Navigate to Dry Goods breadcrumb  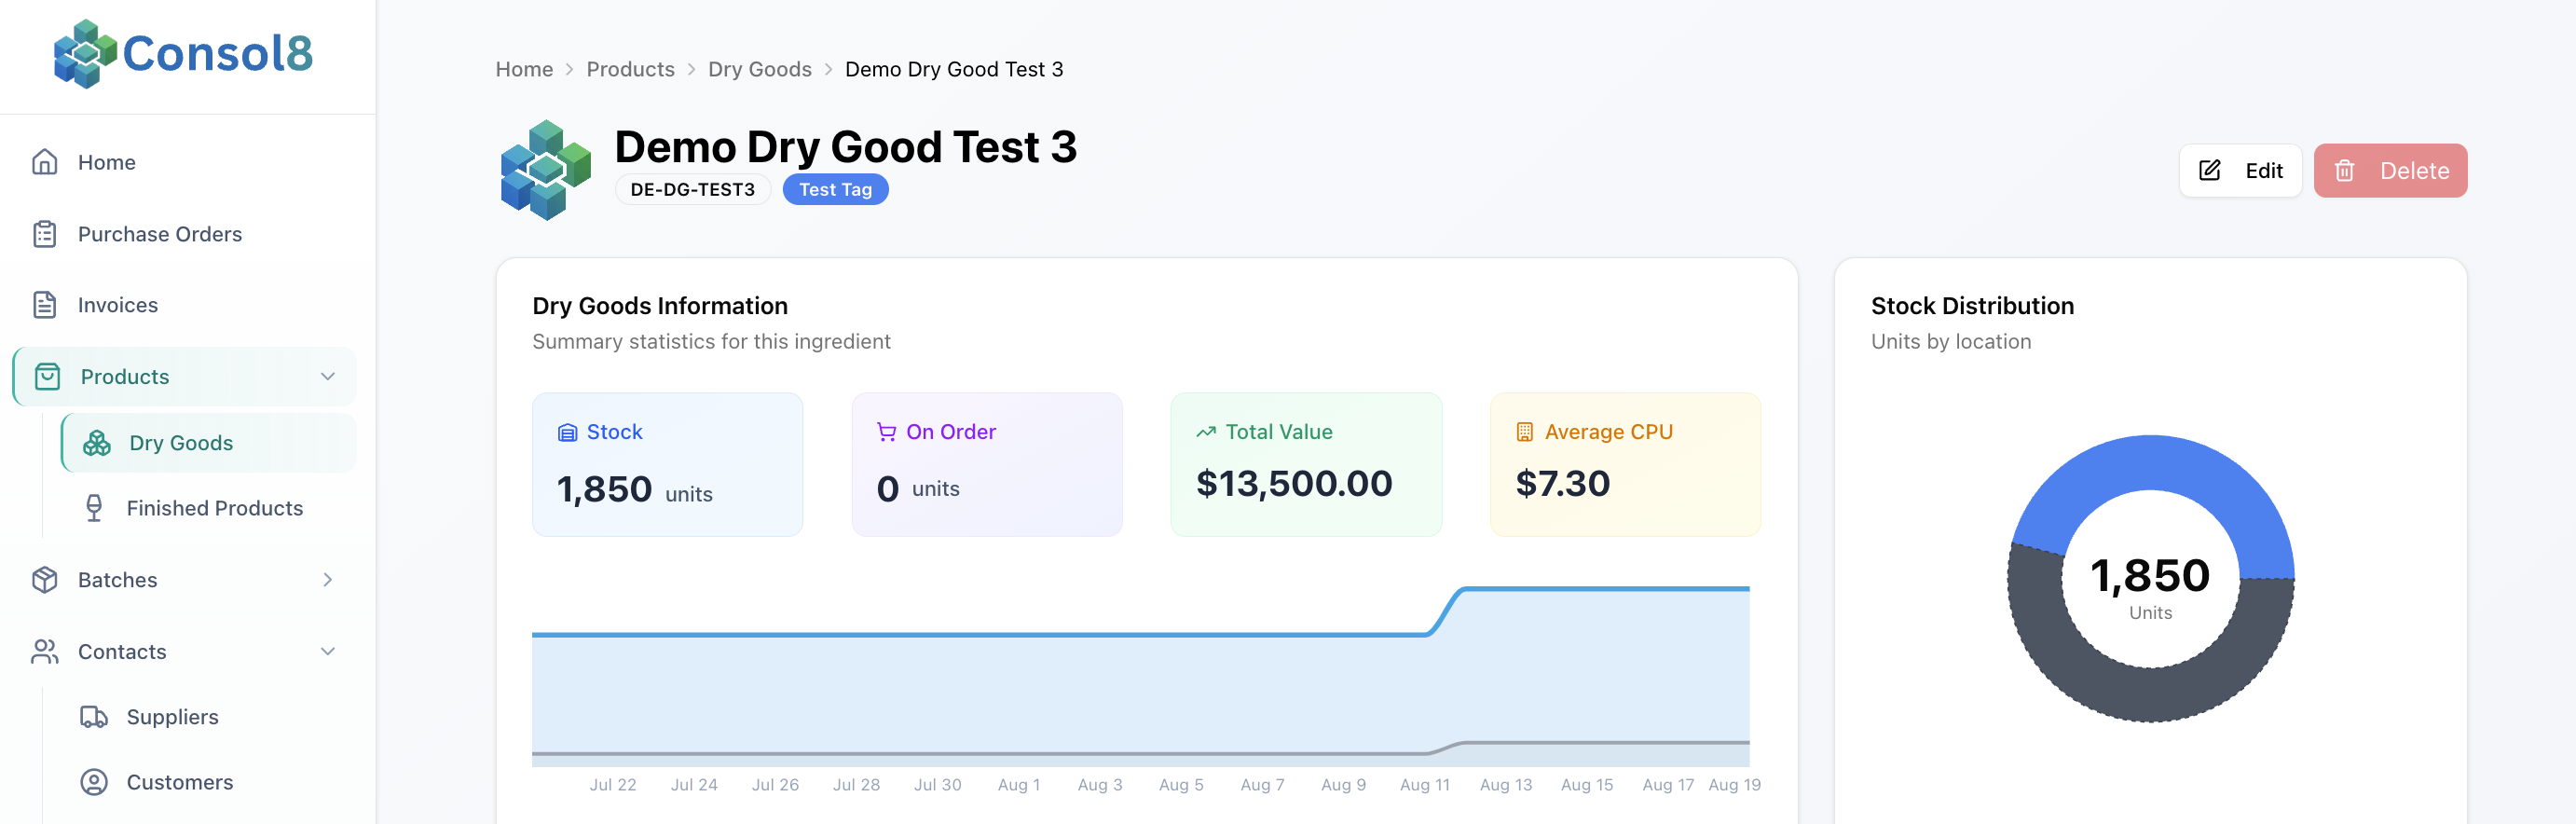759,69
